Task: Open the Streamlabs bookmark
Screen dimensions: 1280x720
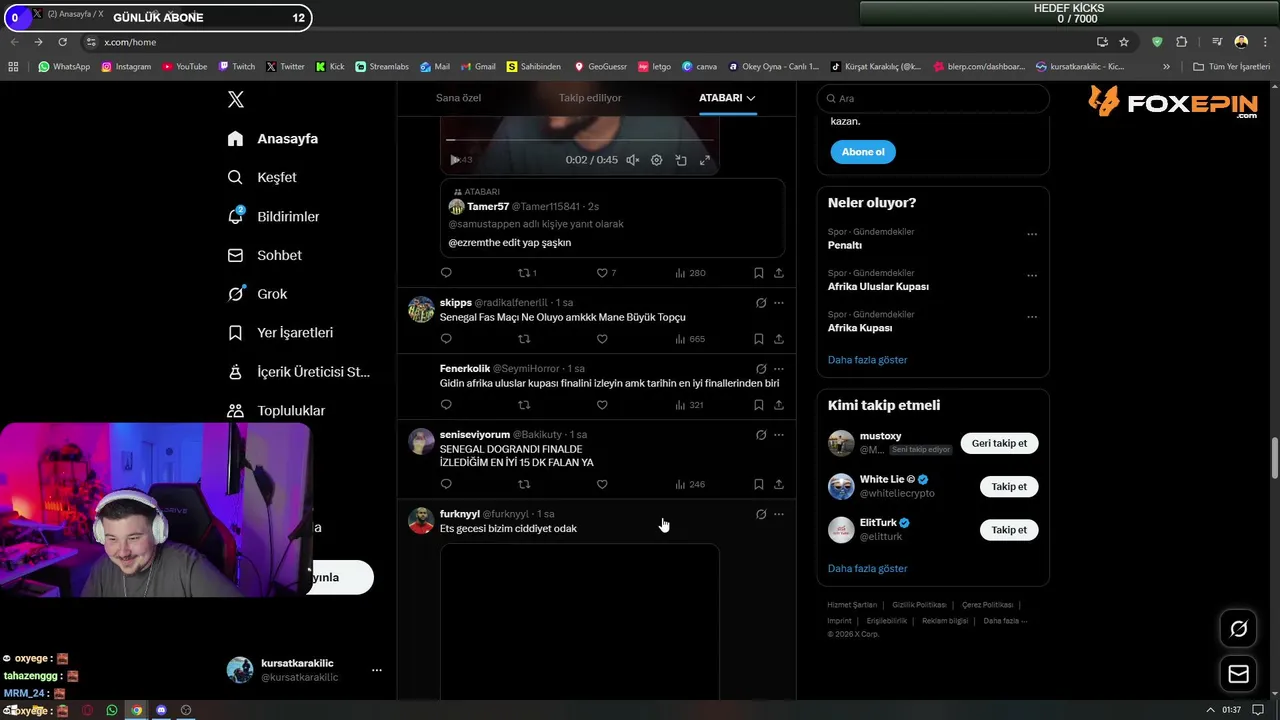Action: [382, 67]
